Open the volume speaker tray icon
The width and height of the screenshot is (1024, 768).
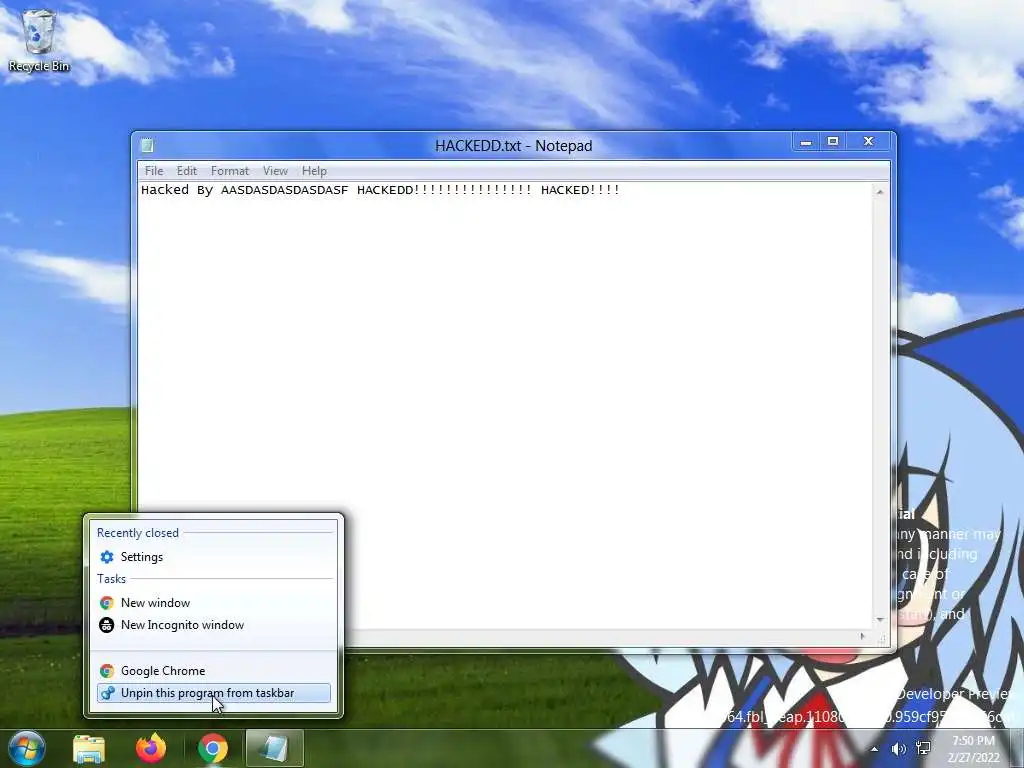899,749
